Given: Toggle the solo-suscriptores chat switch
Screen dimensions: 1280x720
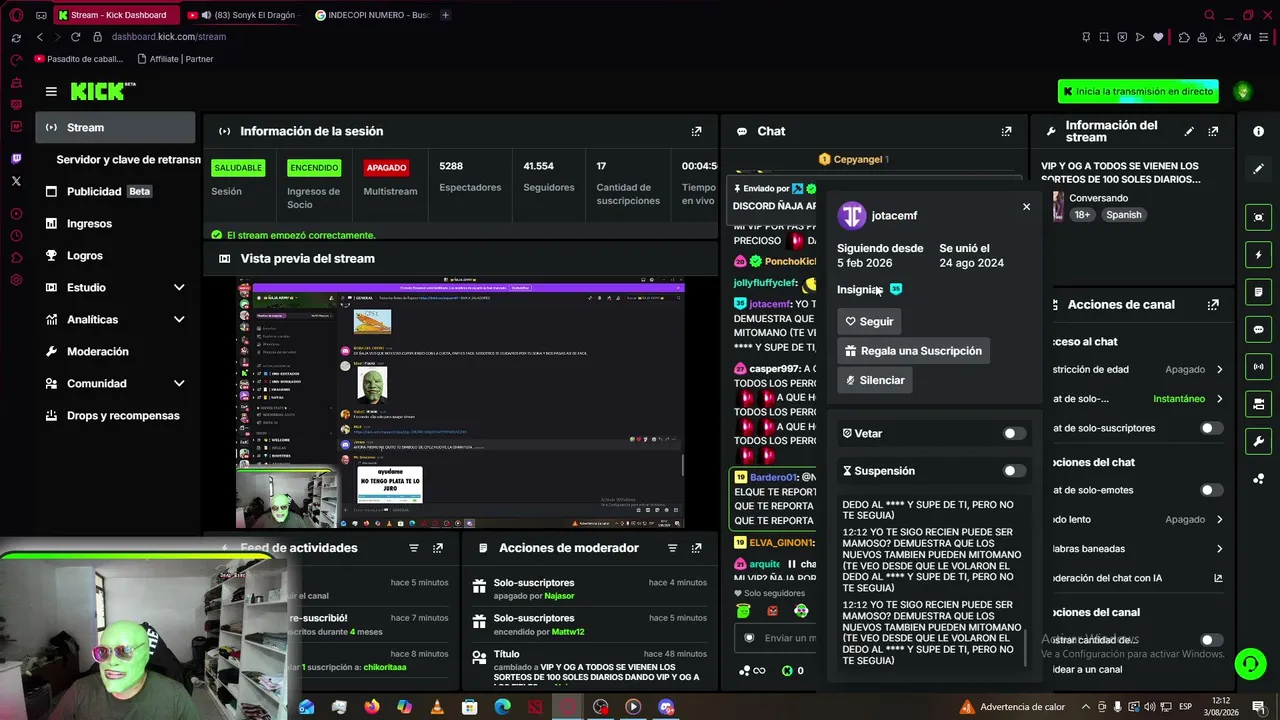Looking at the screenshot, I should (x=1211, y=428).
